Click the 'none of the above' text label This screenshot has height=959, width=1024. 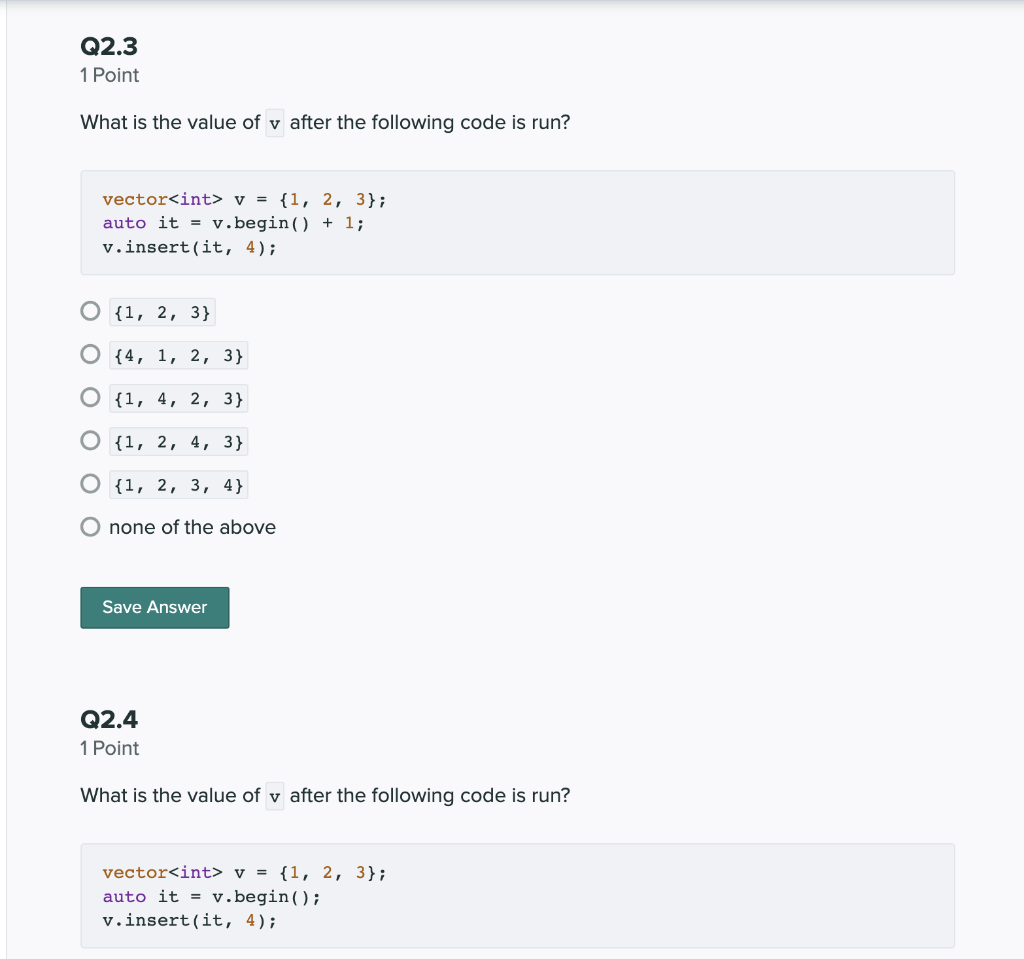192,527
